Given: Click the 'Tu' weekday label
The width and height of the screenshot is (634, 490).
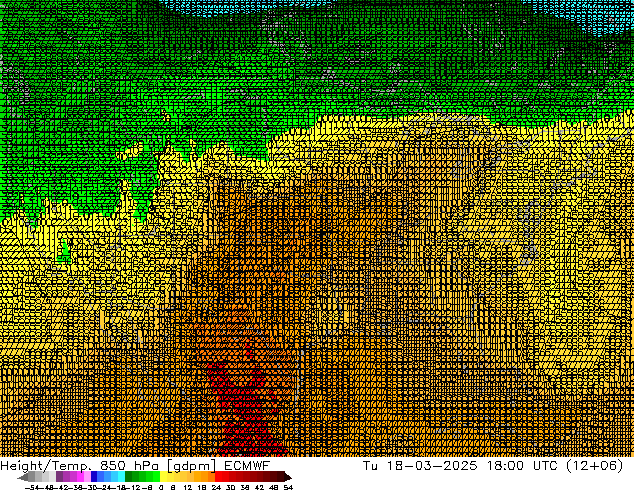Looking at the screenshot, I should click(x=370, y=465).
